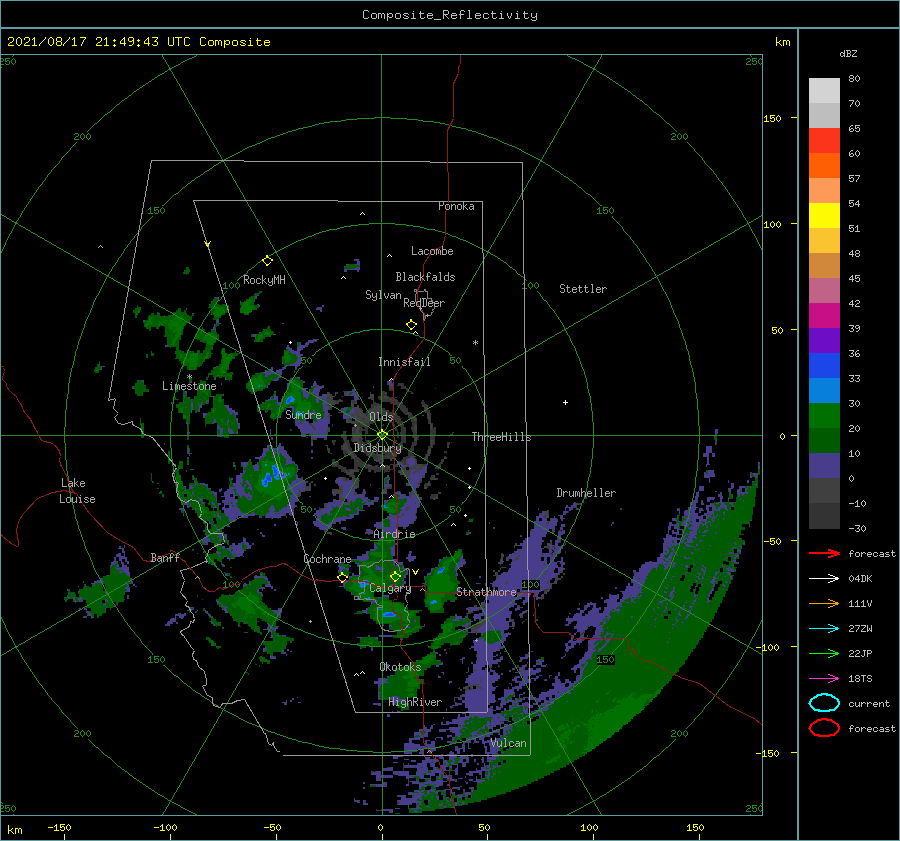Viewport: 900px width, 841px height.
Task: Click the Blackfalds city label
Action: coord(425,277)
